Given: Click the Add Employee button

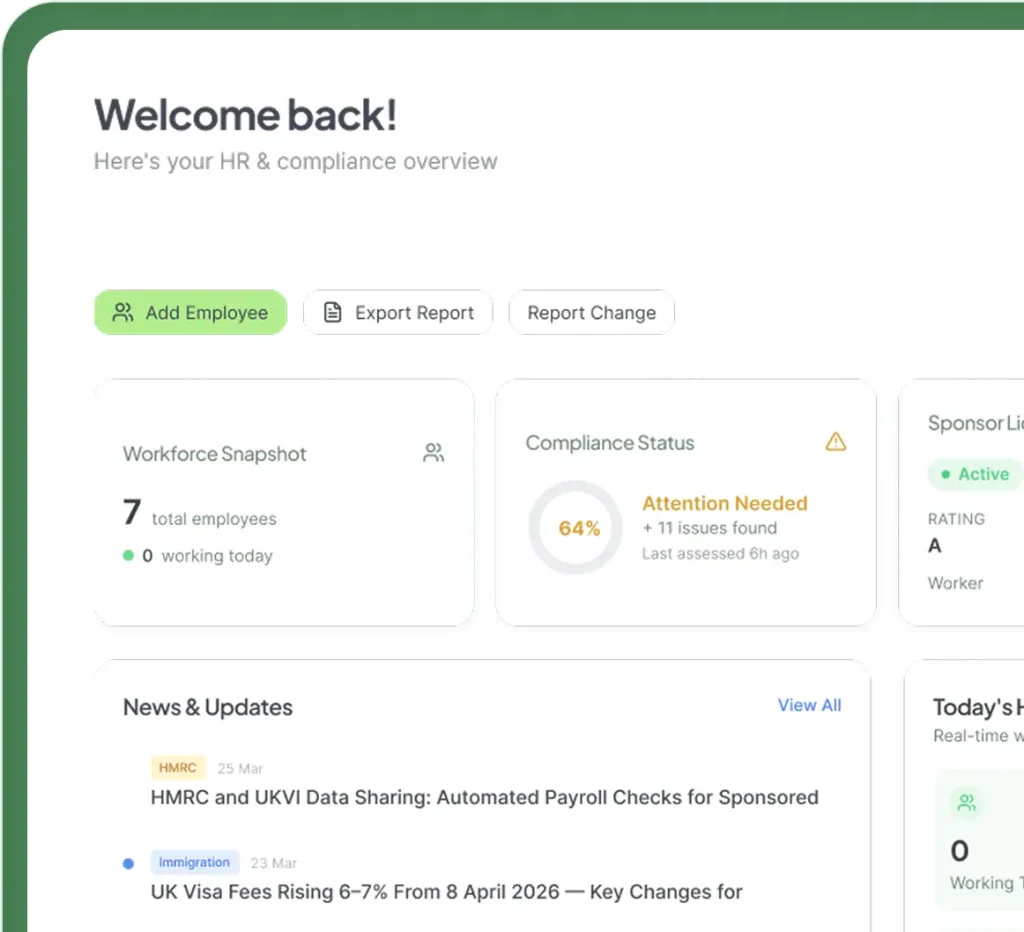Looking at the screenshot, I should click(x=191, y=312).
